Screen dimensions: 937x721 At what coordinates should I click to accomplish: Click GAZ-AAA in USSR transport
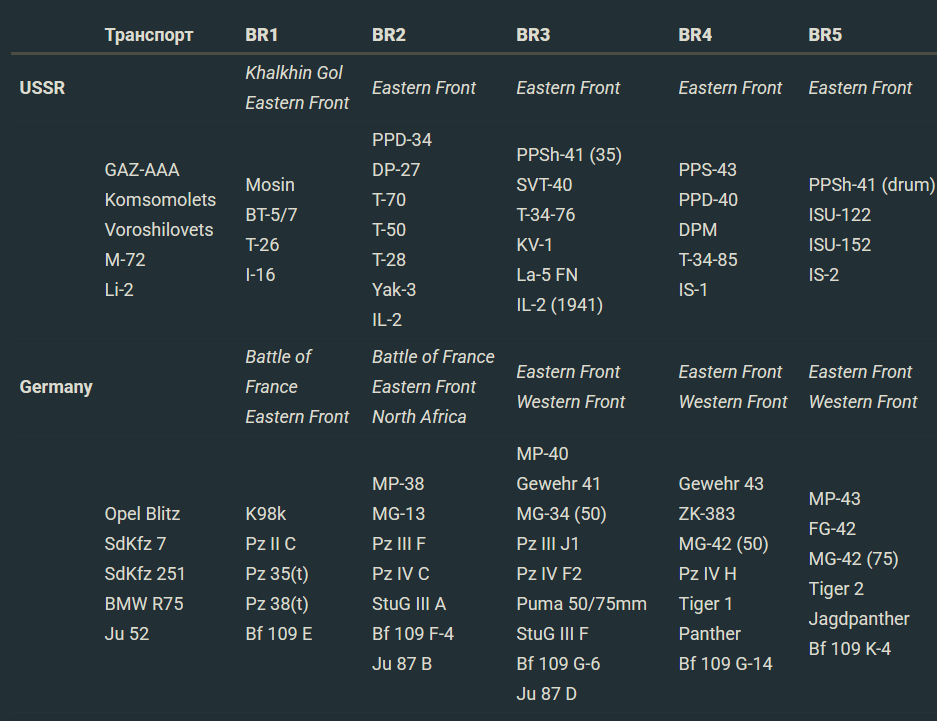pyautogui.click(x=142, y=170)
